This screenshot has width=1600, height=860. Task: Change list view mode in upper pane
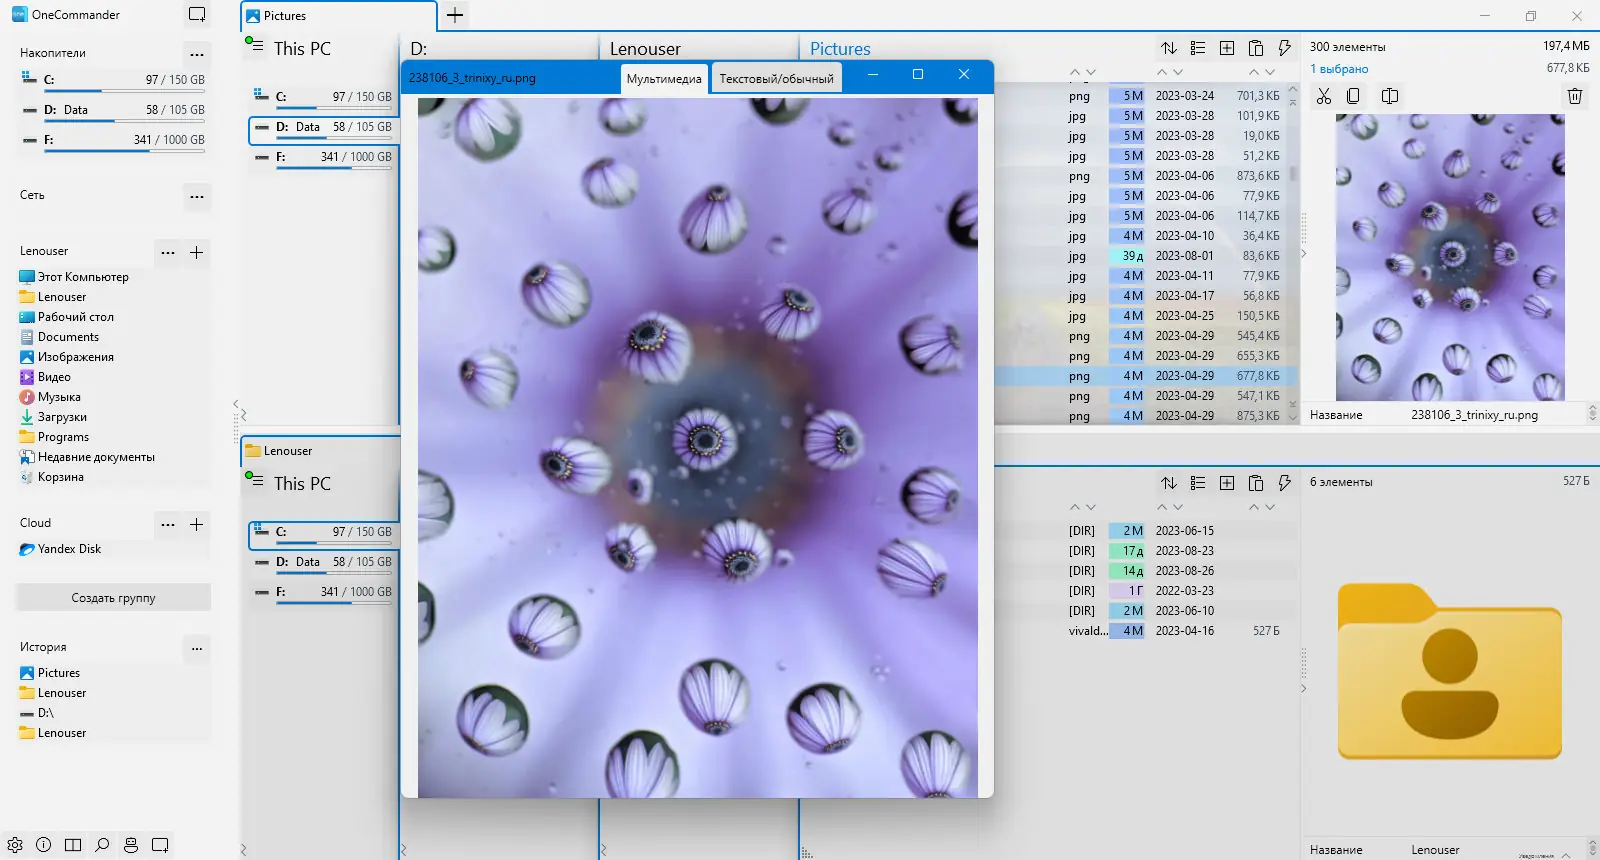pyautogui.click(x=1198, y=48)
